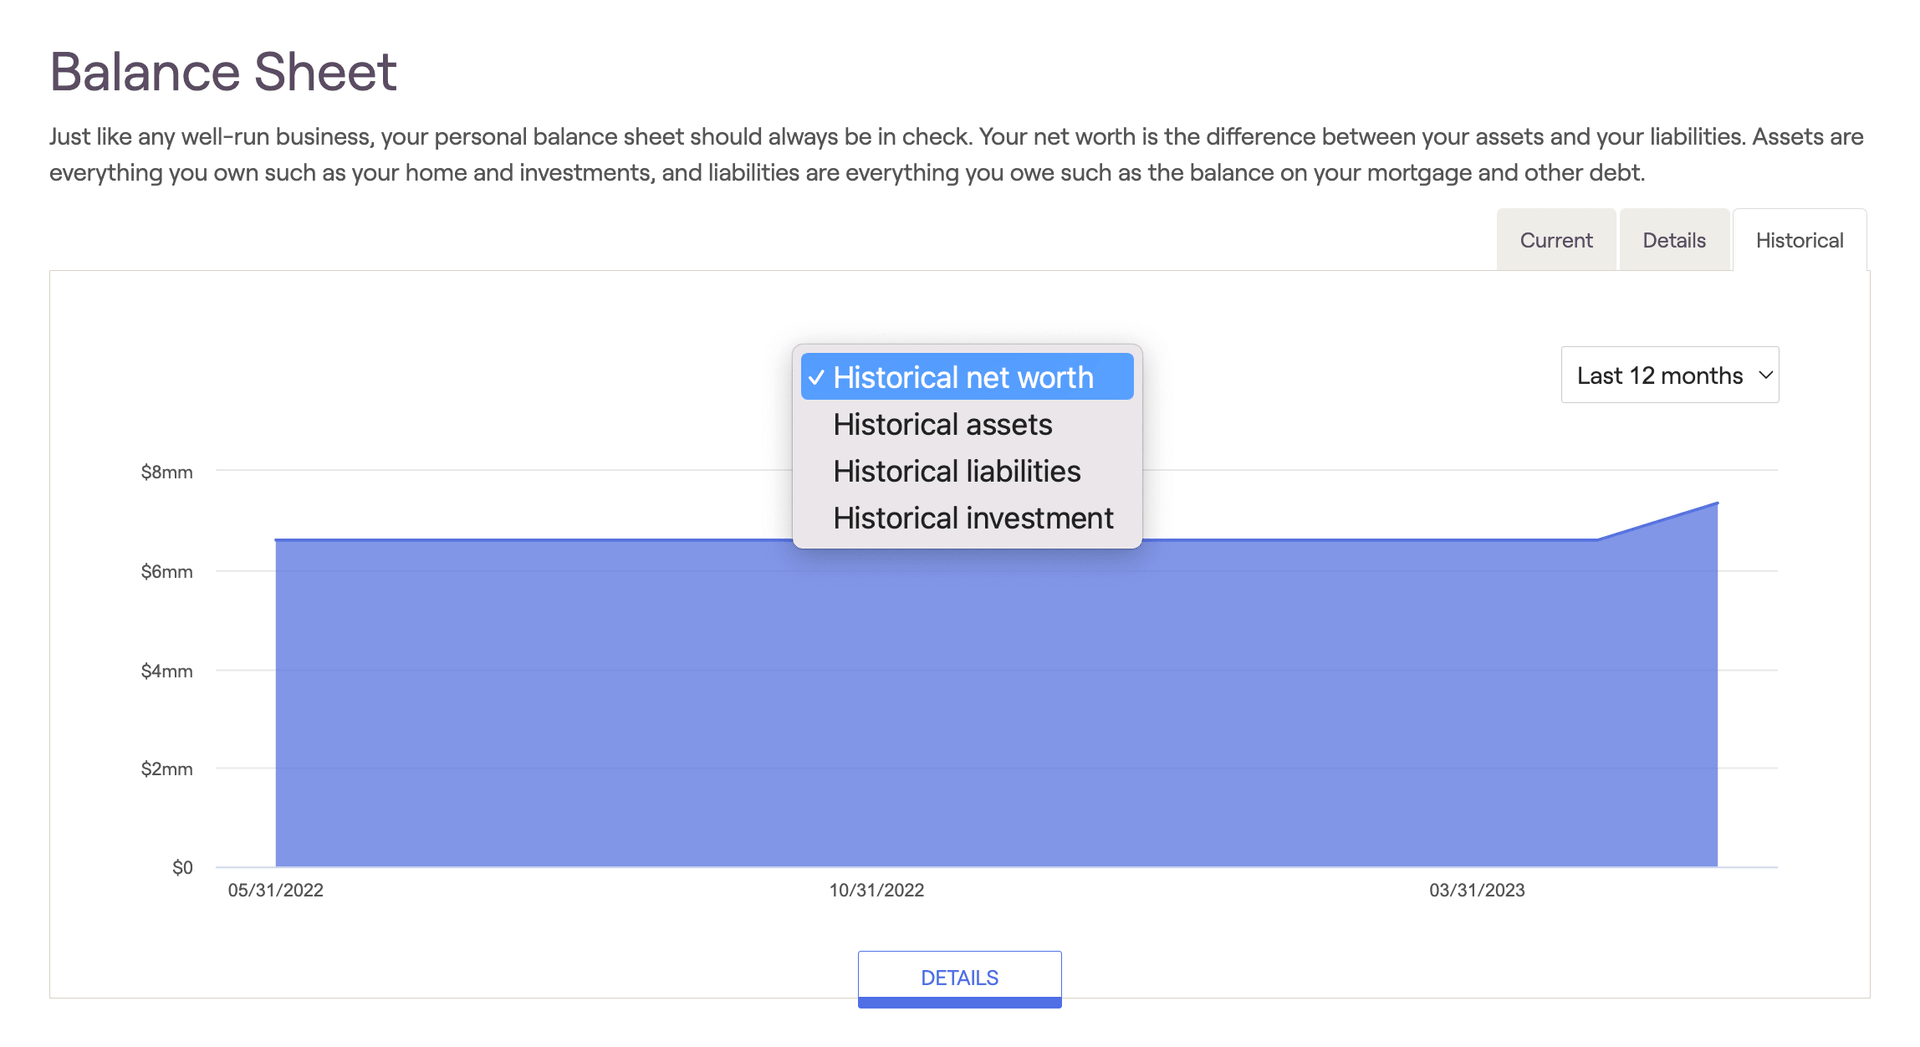Select the Historical tab
This screenshot has height=1047, width=1920.
[x=1799, y=240]
